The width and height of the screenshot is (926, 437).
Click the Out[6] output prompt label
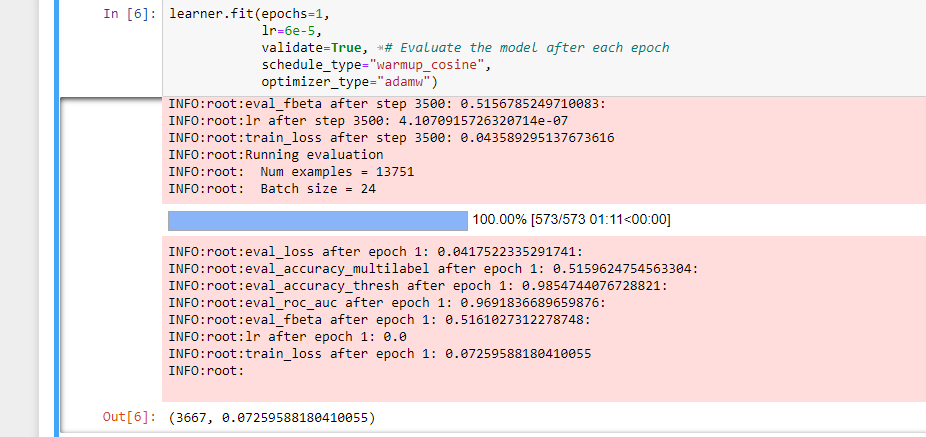(129, 418)
